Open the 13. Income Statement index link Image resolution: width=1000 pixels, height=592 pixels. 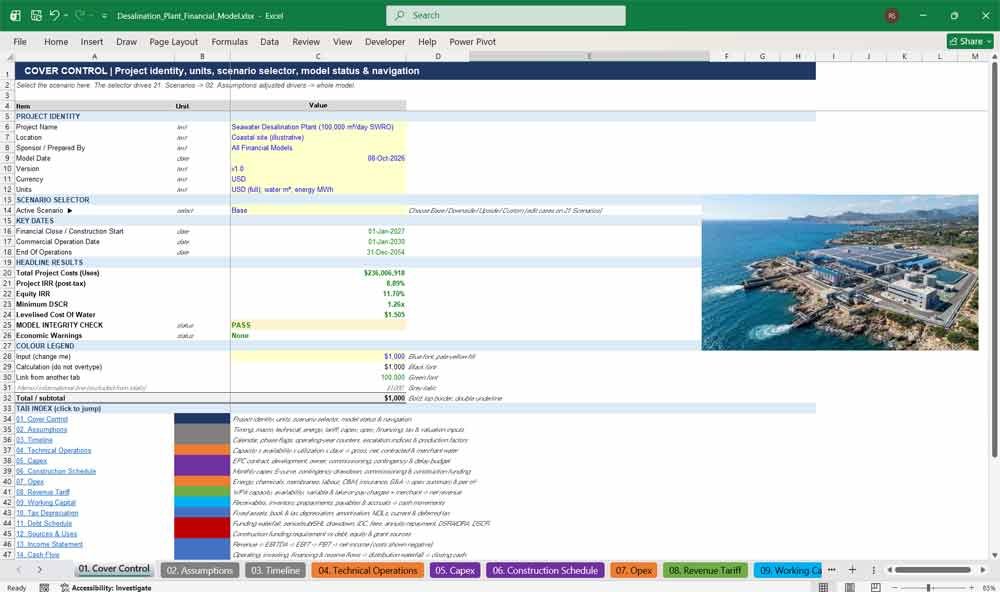point(49,544)
